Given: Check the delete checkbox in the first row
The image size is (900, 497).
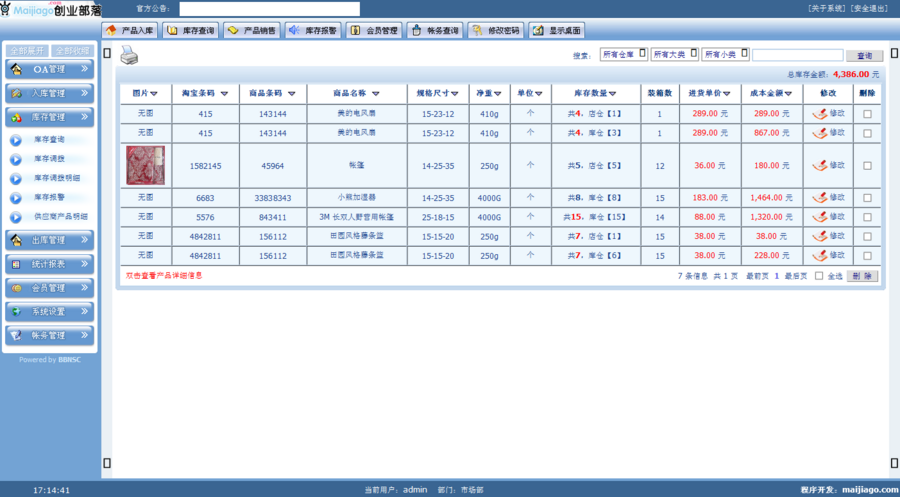Looking at the screenshot, I should point(867,114).
